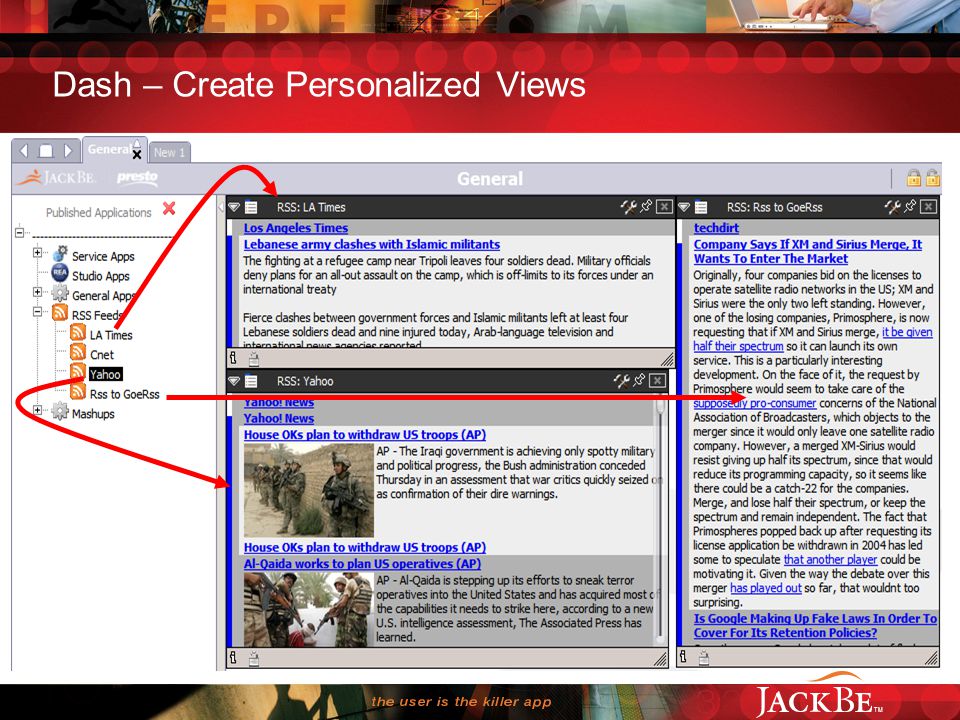This screenshot has height=720, width=960.
Task: Click the resize grip of the LA Times panel
Action: click(667, 359)
